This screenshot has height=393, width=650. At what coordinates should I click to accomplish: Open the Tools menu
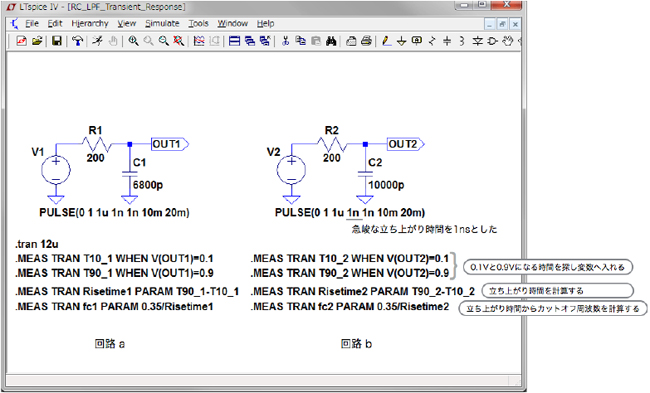coord(198,24)
